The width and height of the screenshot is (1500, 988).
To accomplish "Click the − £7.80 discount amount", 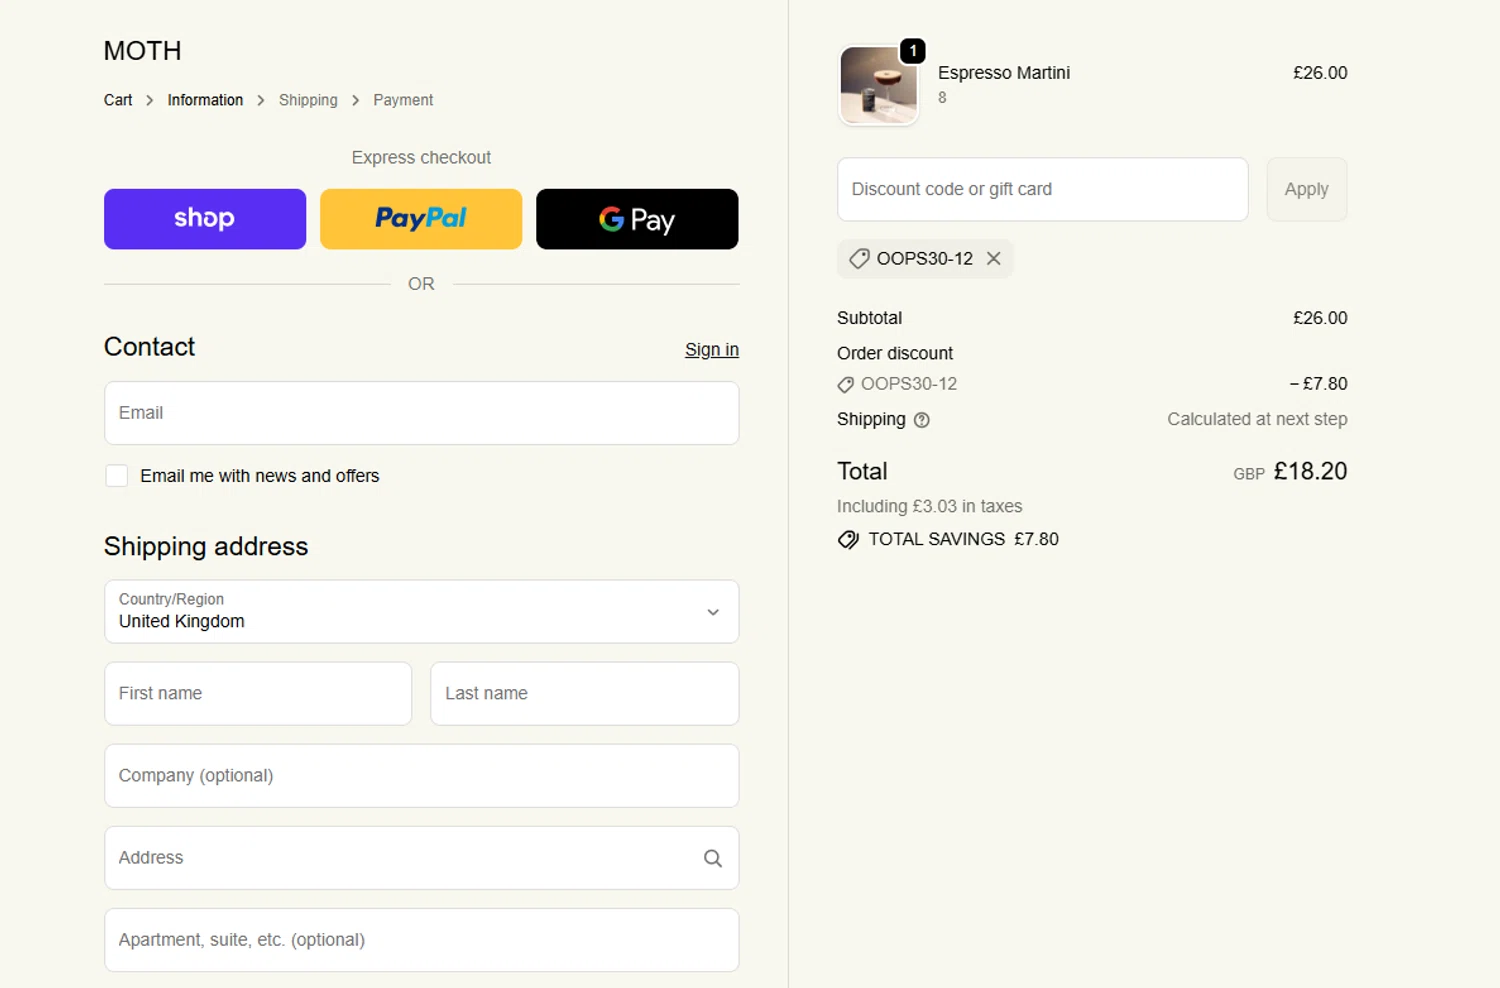I will tap(1318, 384).
